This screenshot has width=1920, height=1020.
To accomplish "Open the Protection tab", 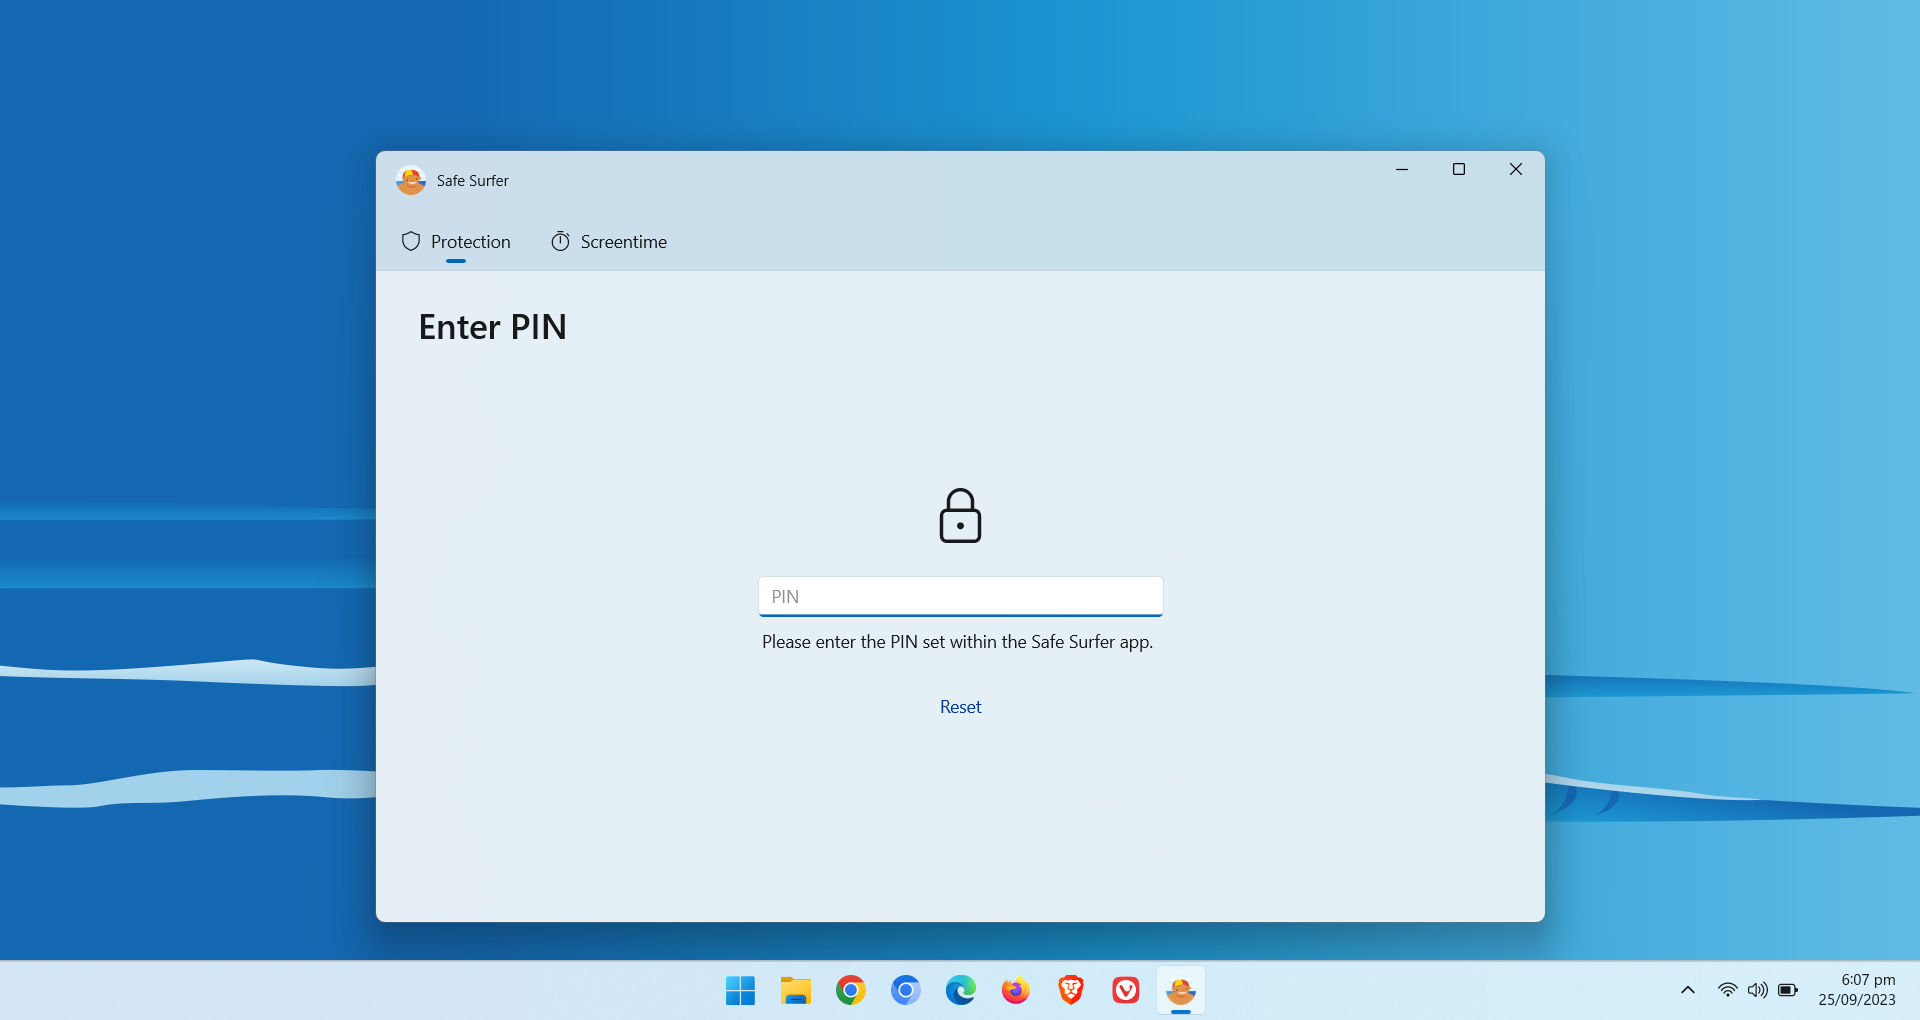I will pyautogui.click(x=456, y=242).
